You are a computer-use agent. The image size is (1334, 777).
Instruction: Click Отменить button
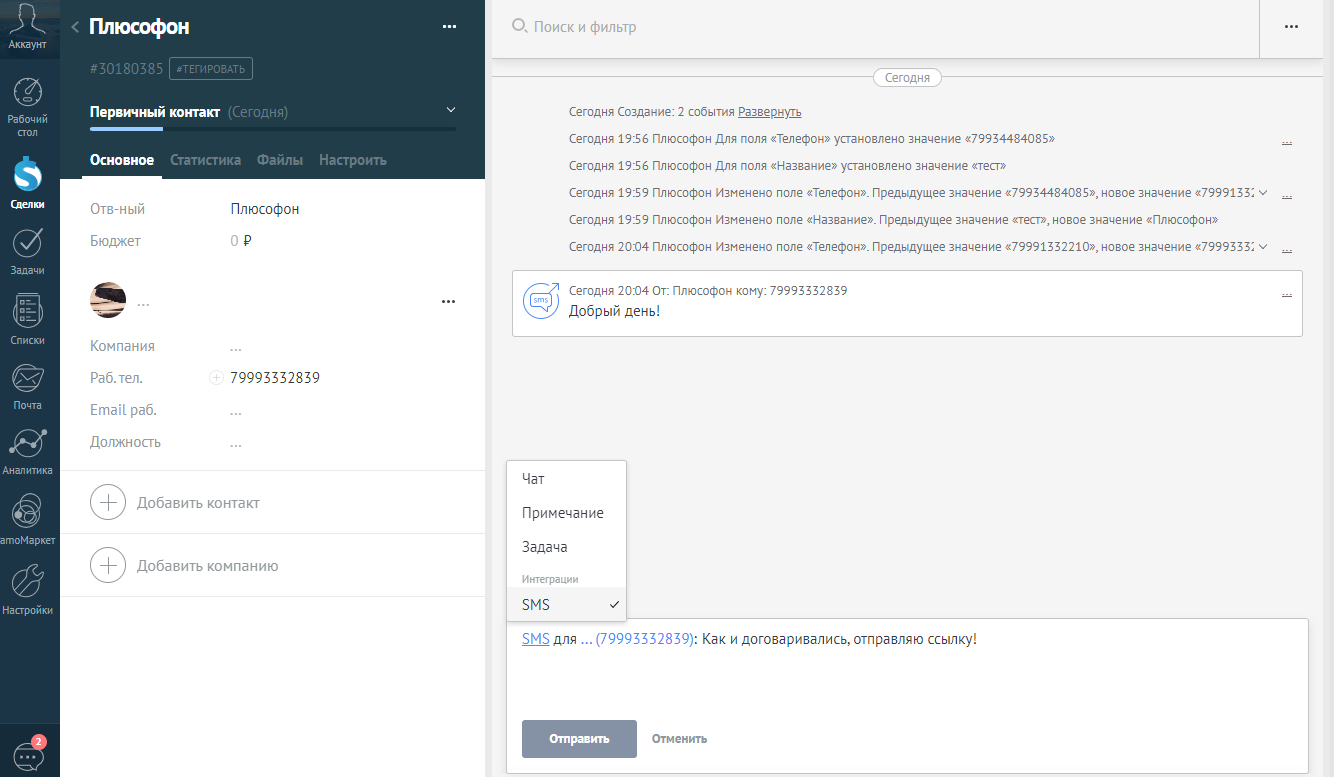click(679, 739)
